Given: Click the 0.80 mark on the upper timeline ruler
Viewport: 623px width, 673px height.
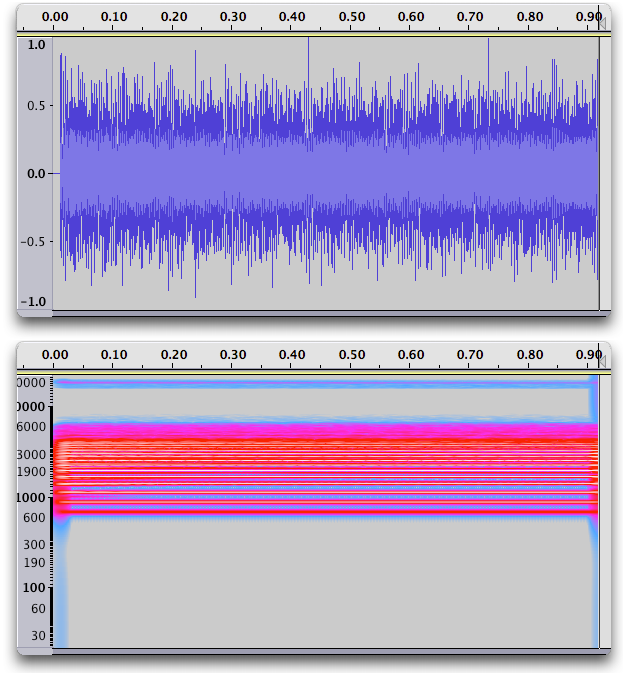Looking at the screenshot, I should pyautogui.click(x=530, y=17).
